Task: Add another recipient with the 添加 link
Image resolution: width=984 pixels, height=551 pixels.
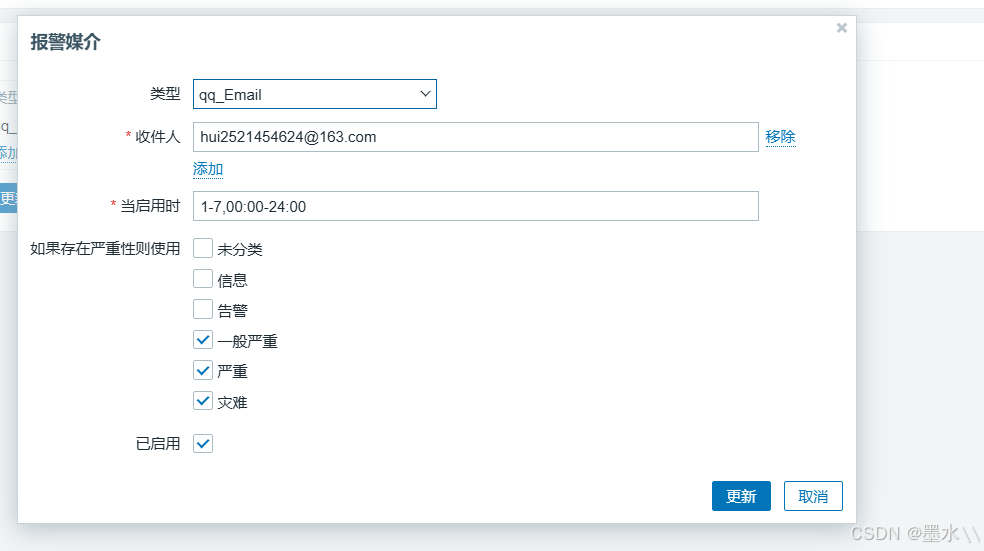Action: pyautogui.click(x=208, y=169)
